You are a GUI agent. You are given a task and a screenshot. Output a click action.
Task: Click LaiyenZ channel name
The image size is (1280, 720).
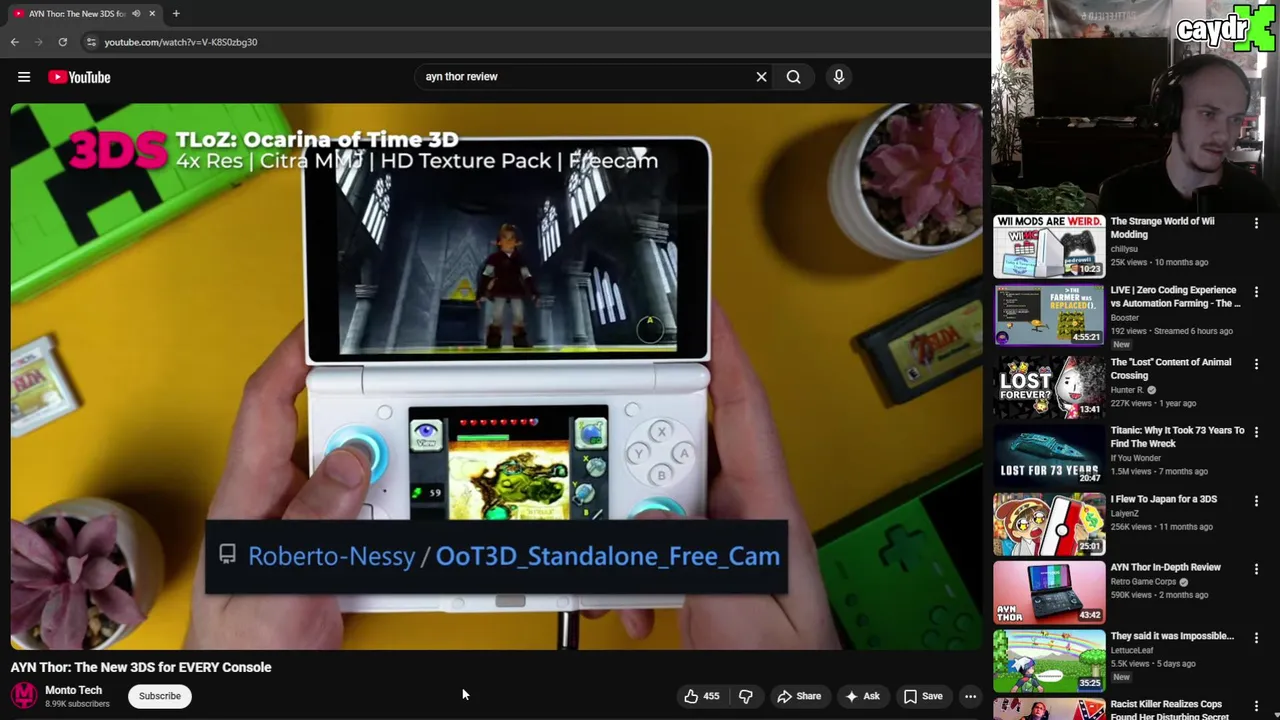pos(1124,514)
